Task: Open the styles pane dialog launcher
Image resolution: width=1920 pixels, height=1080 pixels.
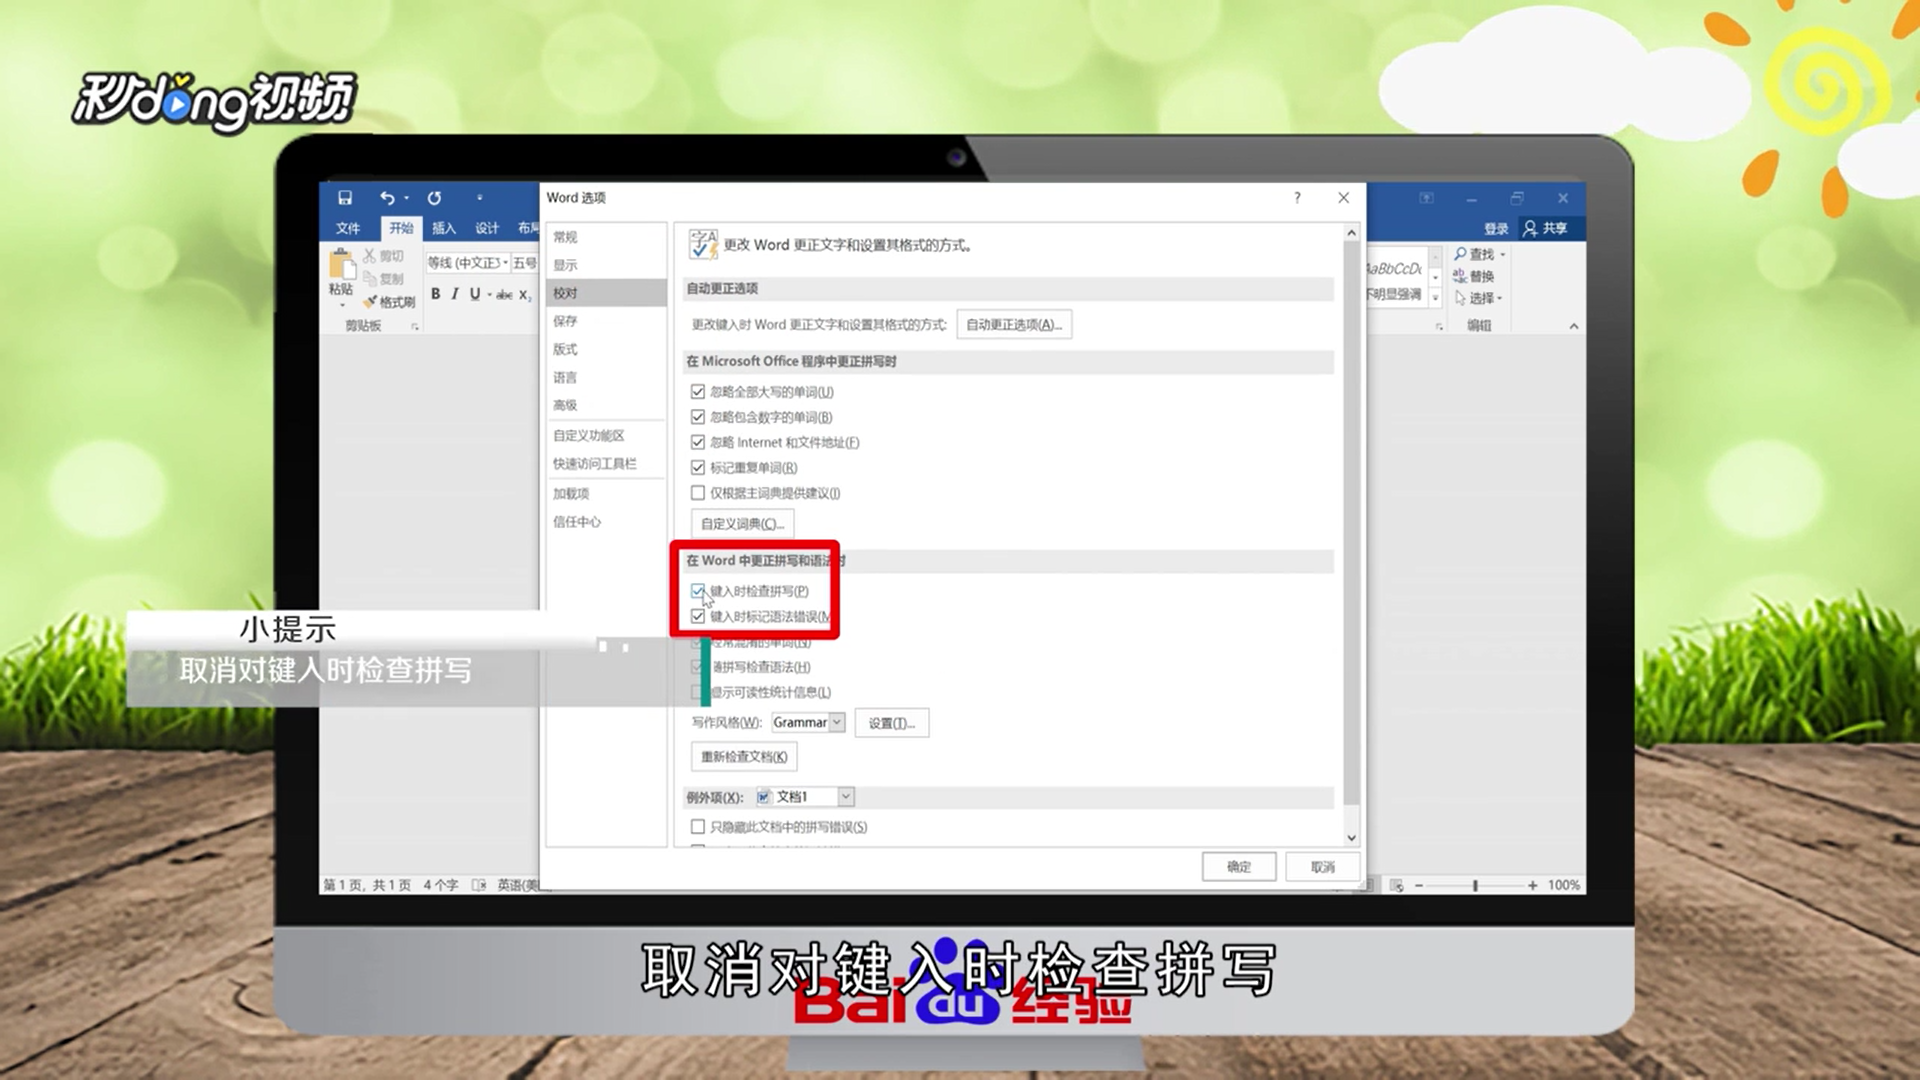Action: [x=1439, y=327]
